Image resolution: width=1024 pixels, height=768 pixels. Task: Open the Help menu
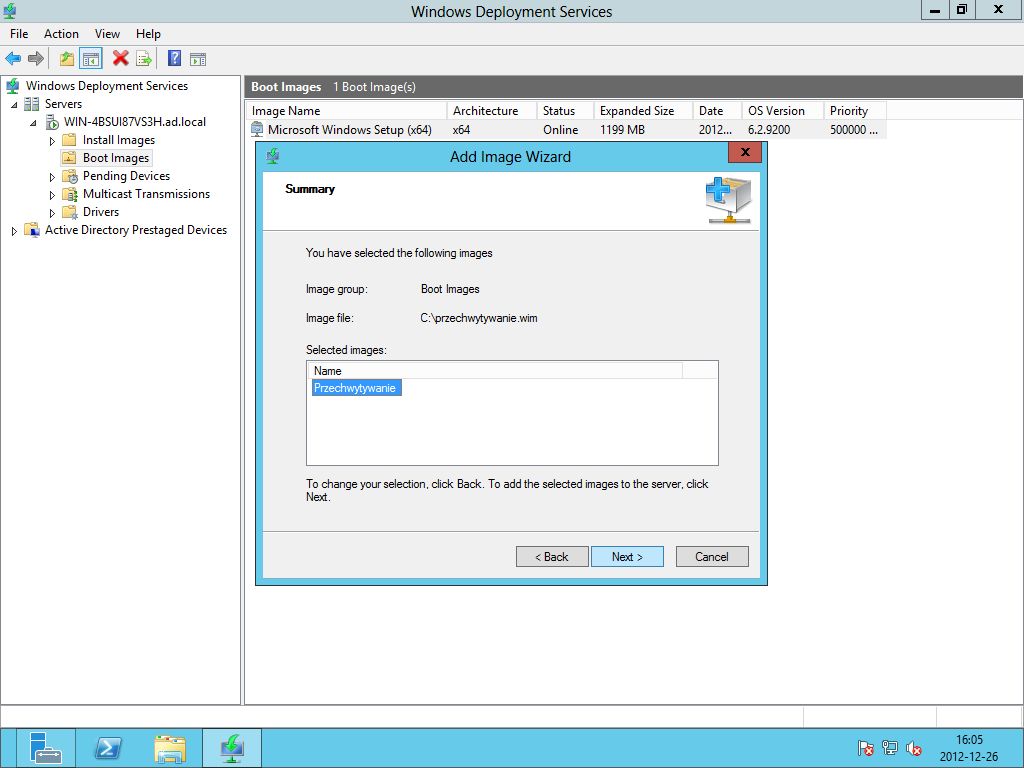coord(148,34)
